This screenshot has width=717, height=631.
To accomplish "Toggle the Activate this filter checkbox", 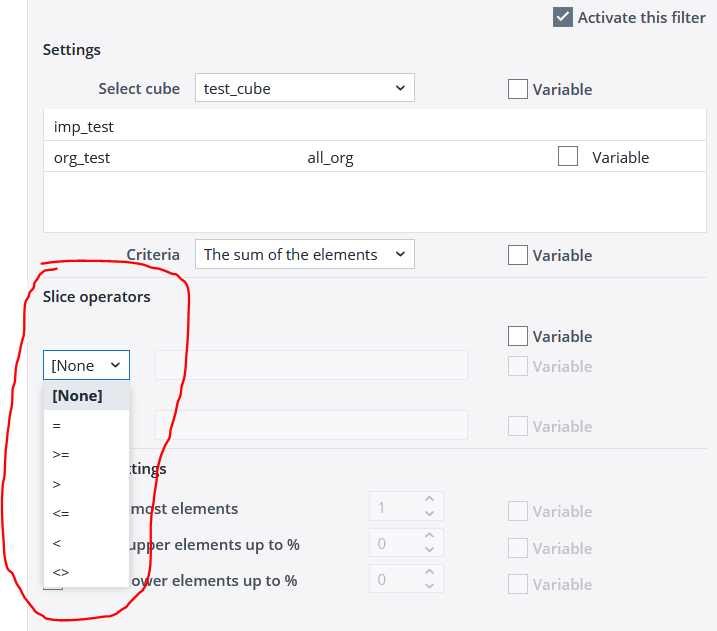I will (x=563, y=17).
